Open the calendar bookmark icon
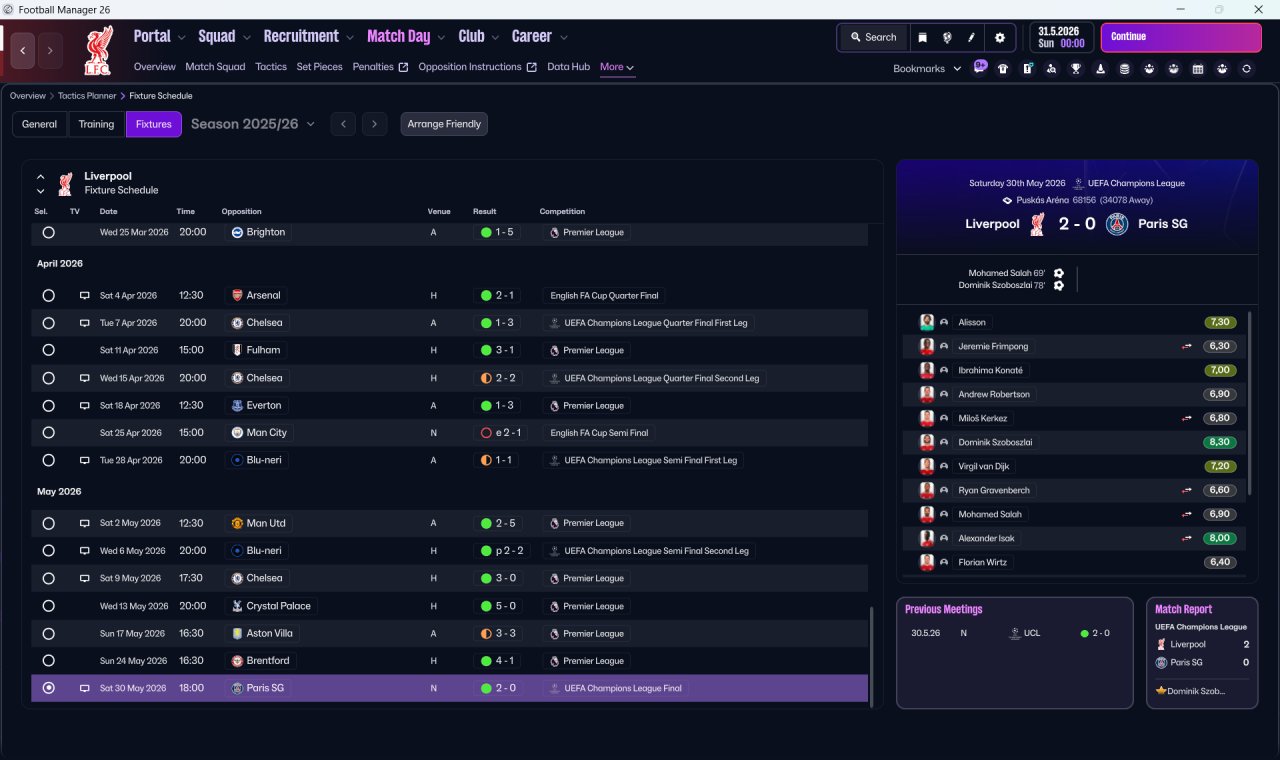Image resolution: width=1280 pixels, height=760 pixels. tap(1198, 69)
